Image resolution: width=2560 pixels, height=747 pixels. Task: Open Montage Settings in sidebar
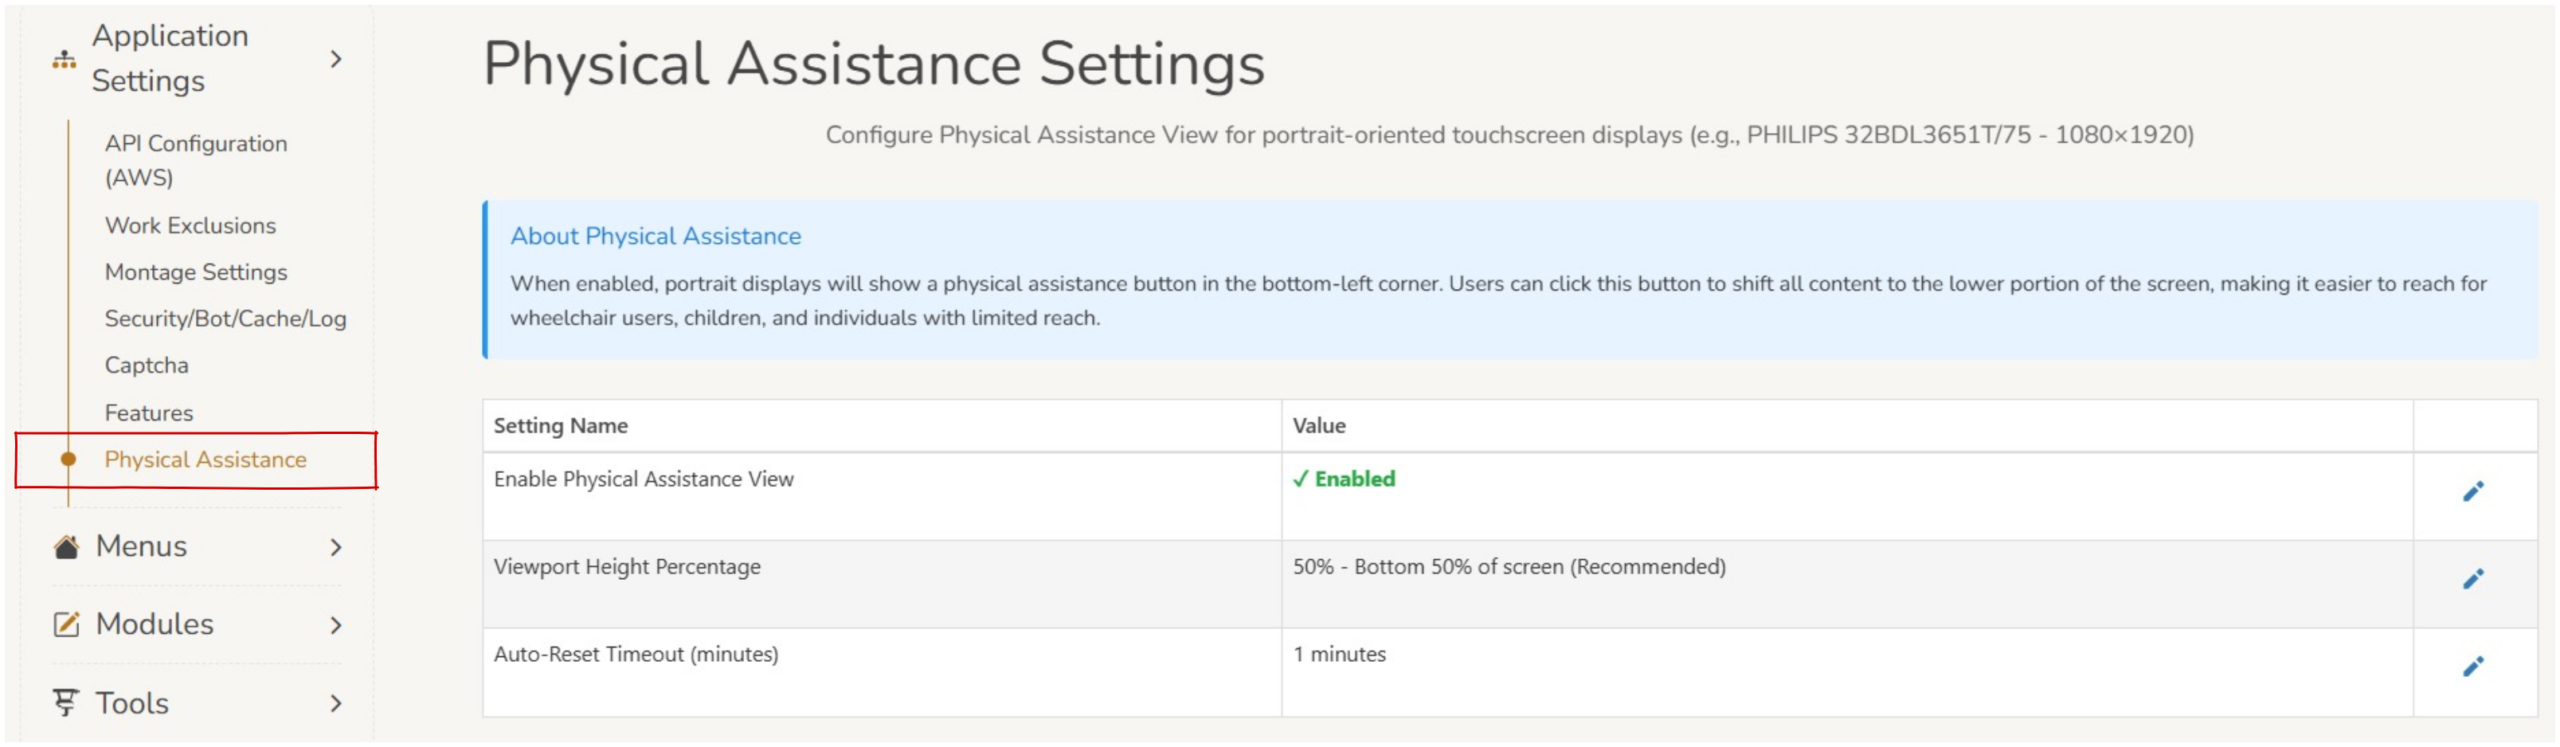[196, 272]
